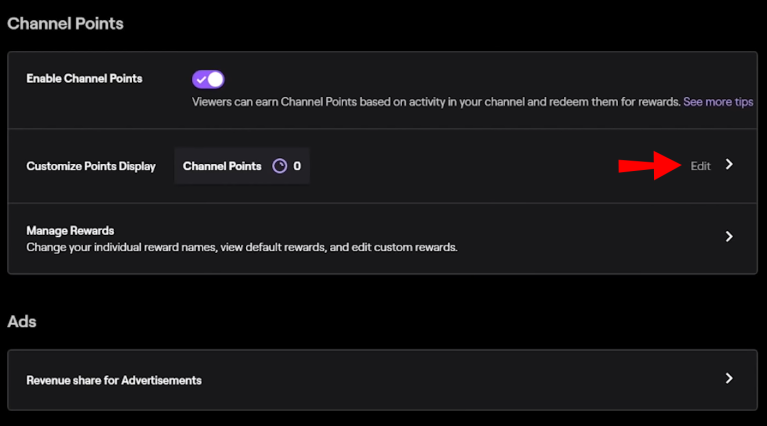Click the red arrow pointing at Edit
This screenshot has width=767, height=426.
tap(650, 166)
